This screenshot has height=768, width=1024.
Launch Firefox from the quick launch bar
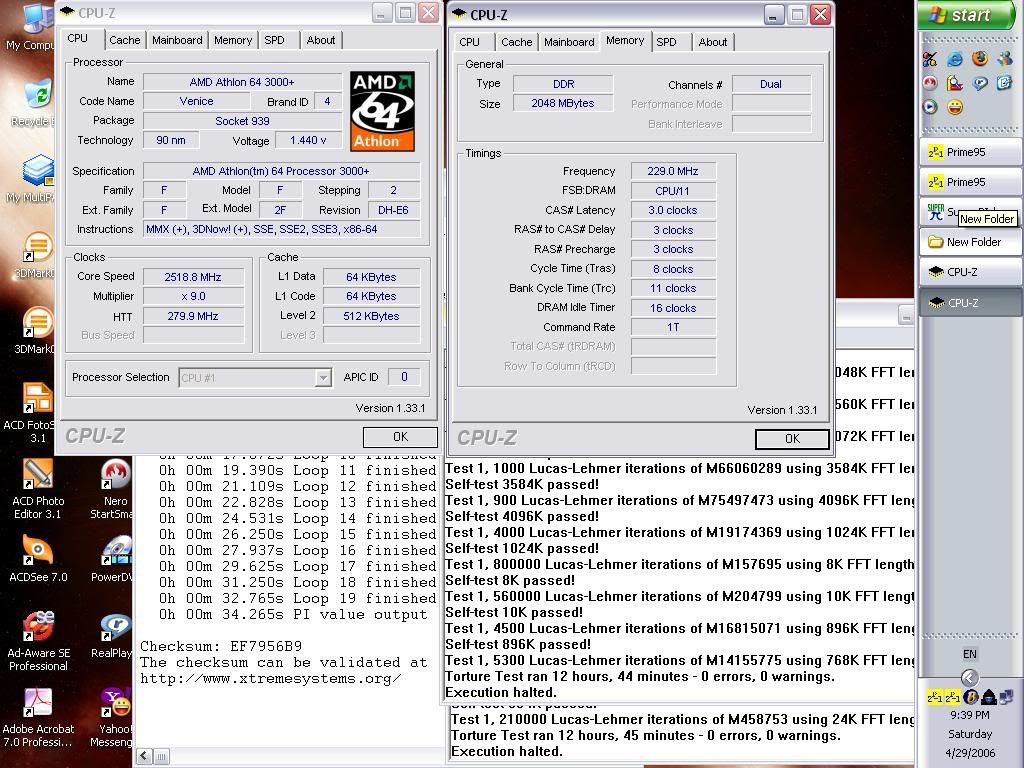(980, 59)
